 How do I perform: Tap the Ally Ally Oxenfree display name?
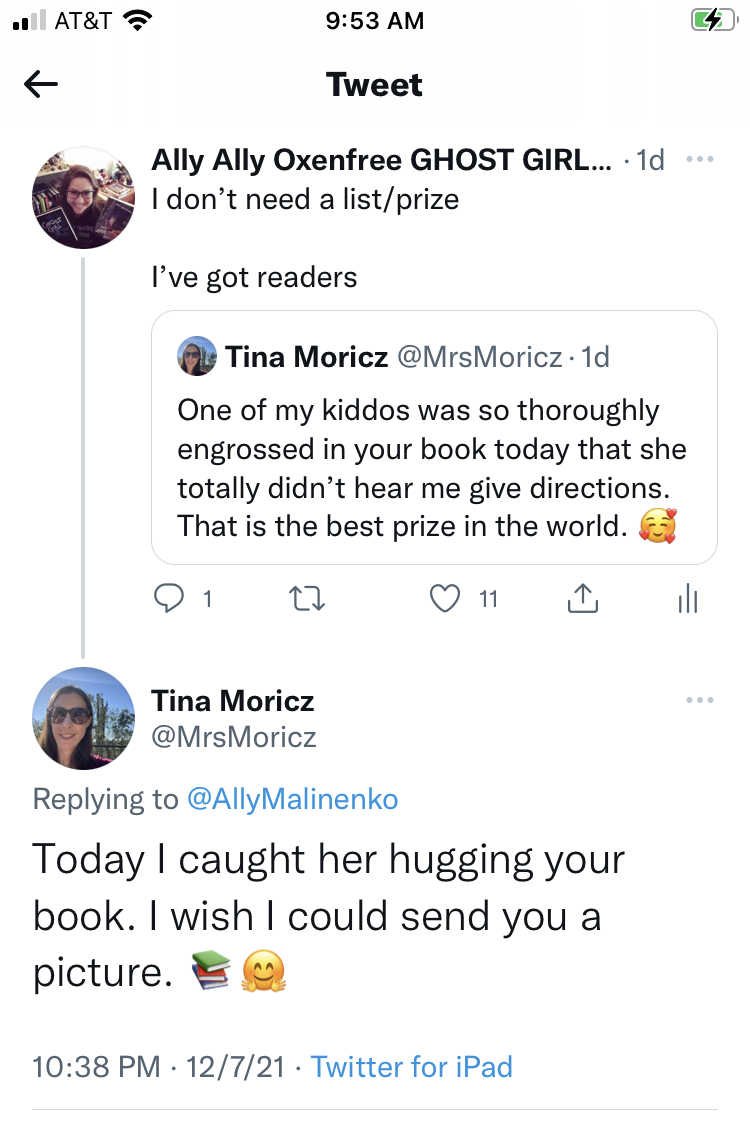tap(381, 160)
